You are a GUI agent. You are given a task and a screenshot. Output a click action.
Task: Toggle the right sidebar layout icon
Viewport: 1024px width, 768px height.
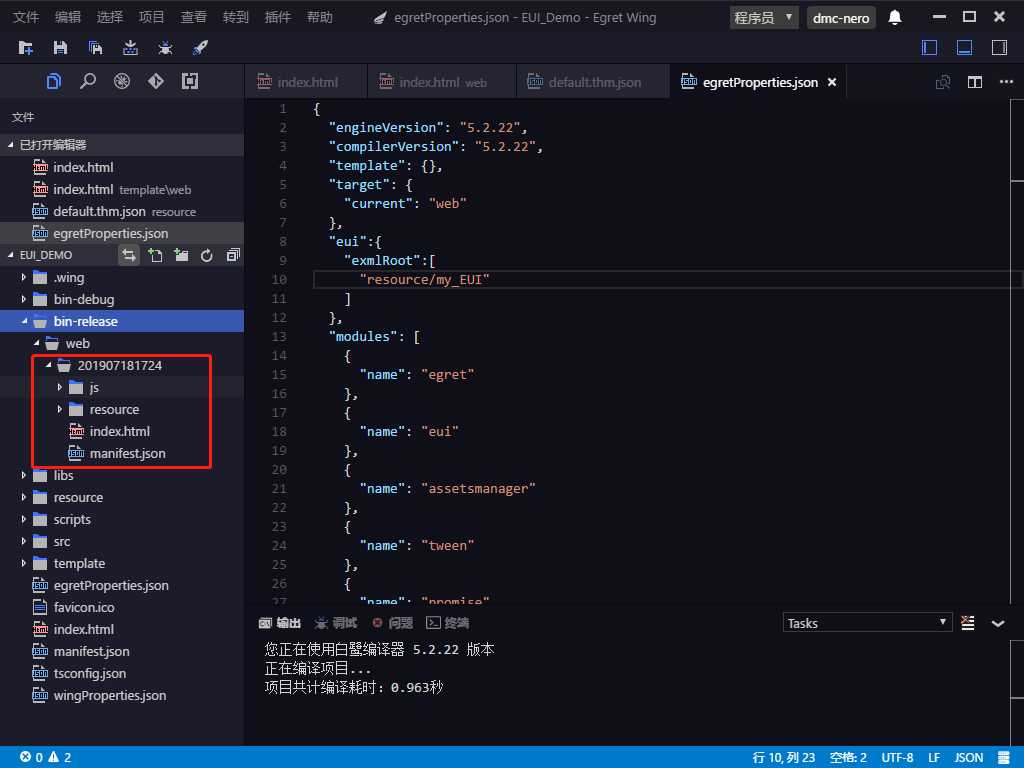click(999, 48)
